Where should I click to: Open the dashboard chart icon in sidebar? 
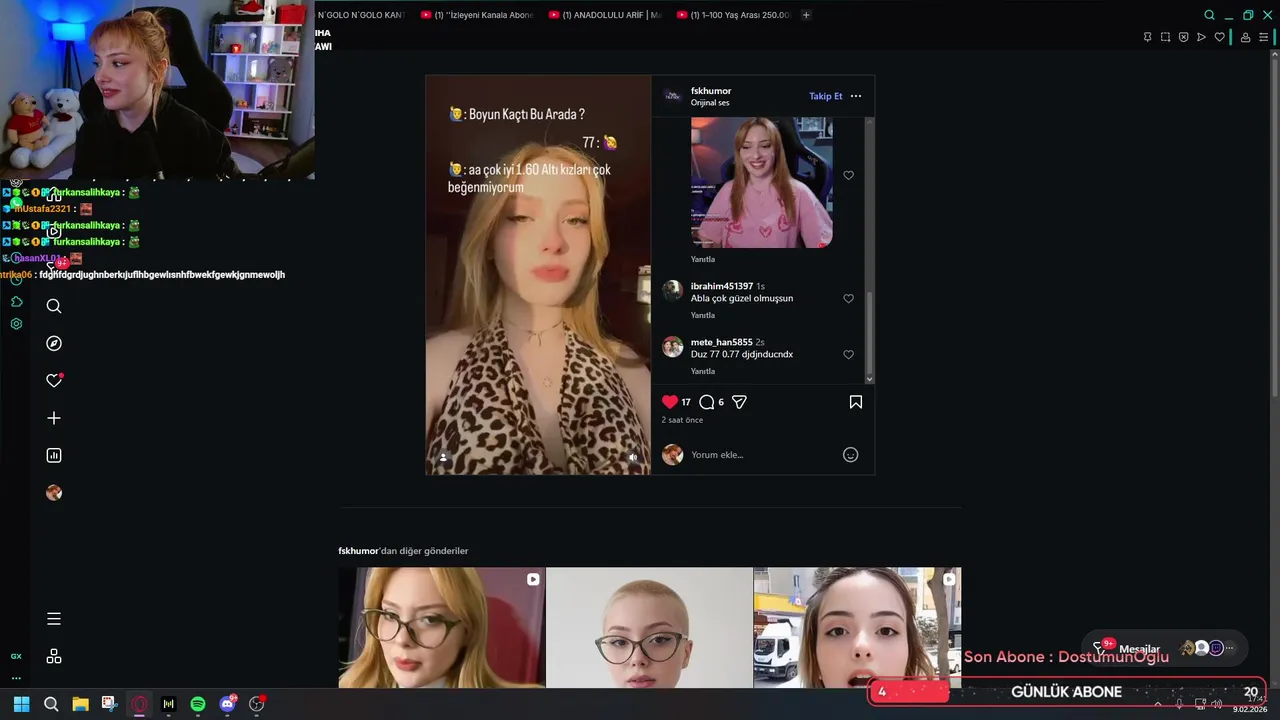54,455
